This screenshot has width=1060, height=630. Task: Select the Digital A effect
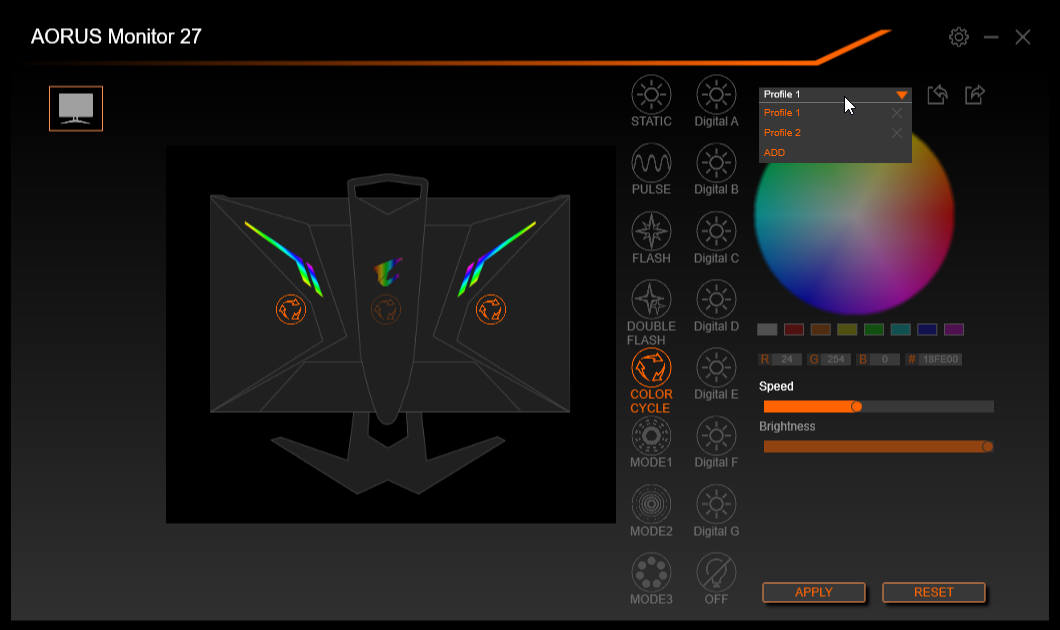716,95
